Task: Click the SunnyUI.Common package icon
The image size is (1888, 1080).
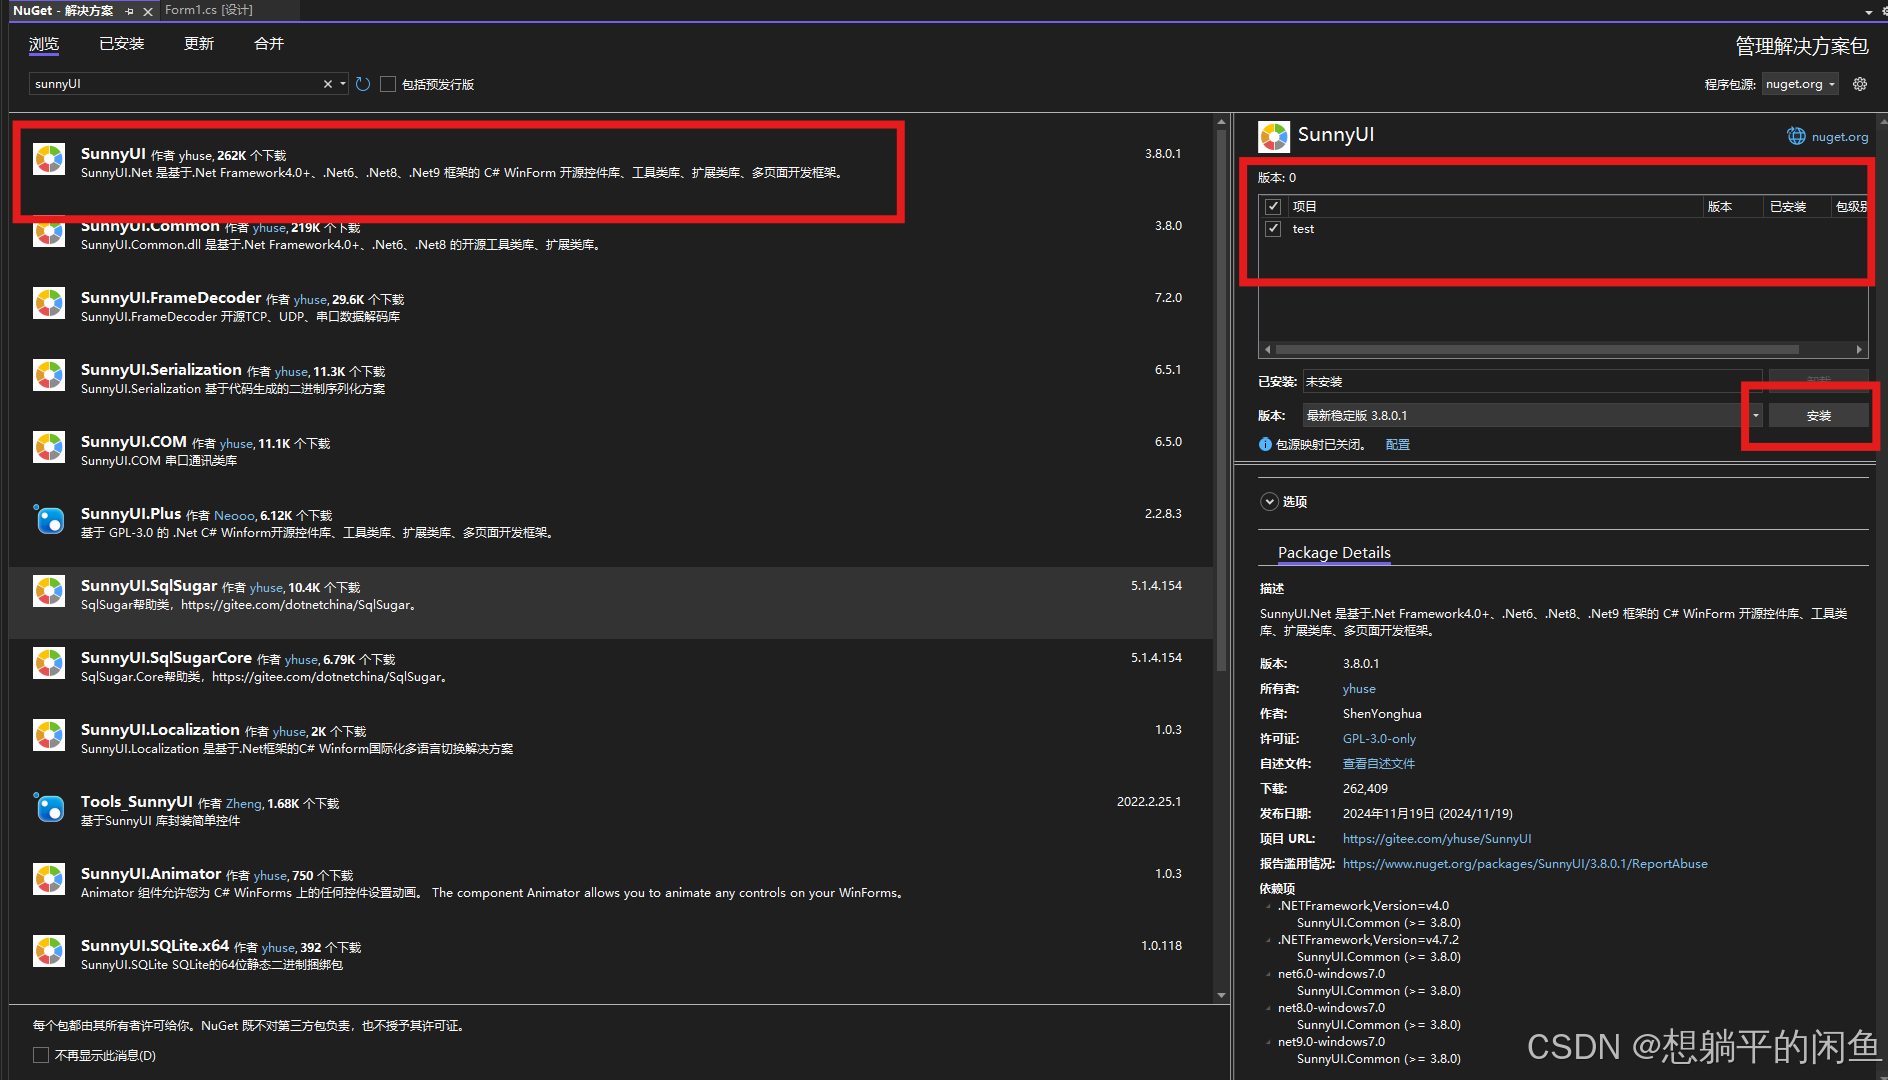Action: pyautogui.click(x=49, y=234)
